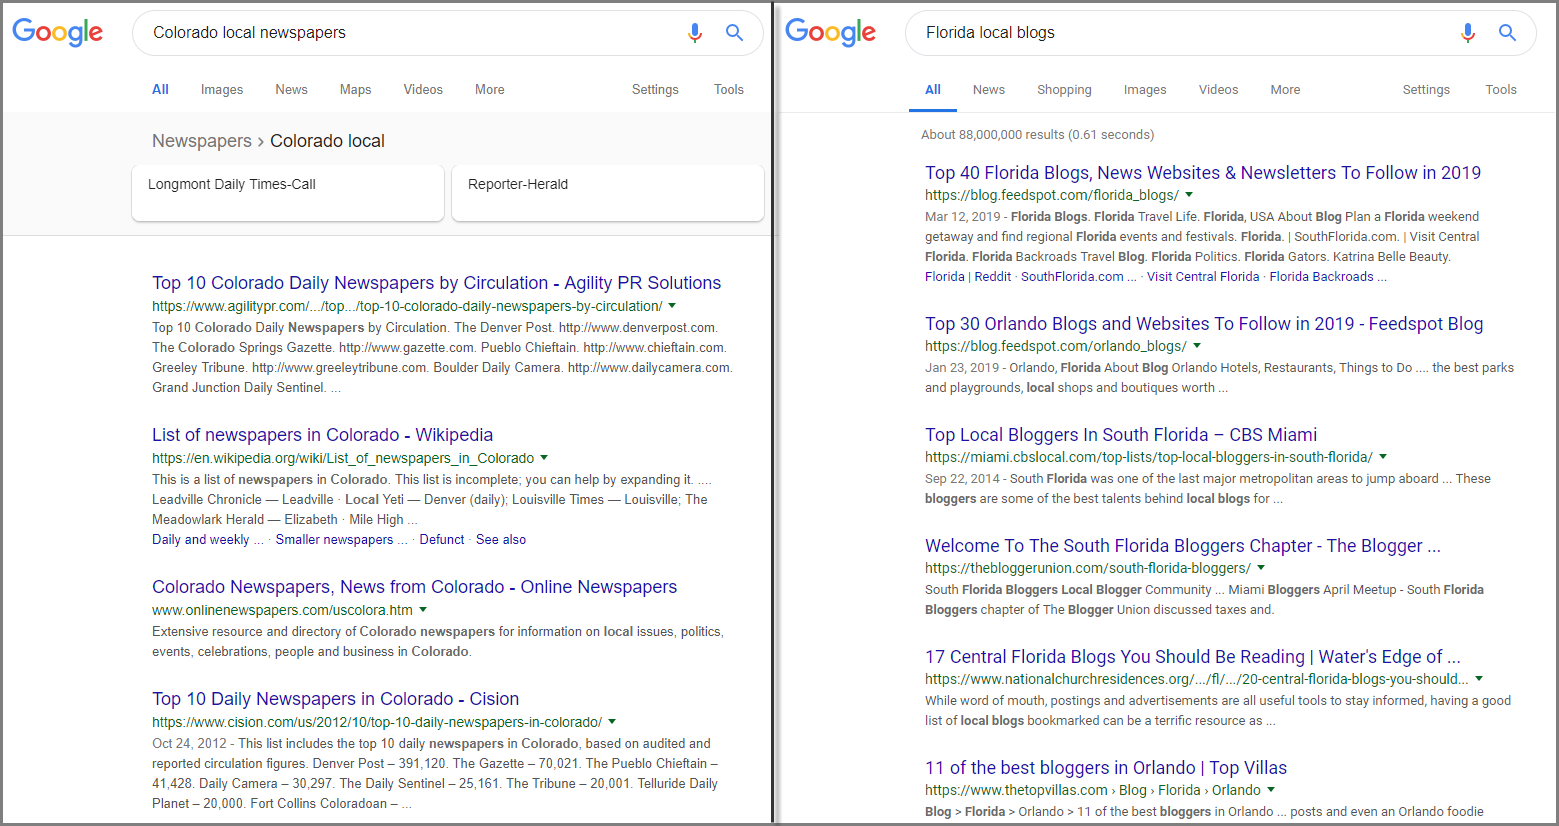1559x826 pixels.
Task: Open 'Florida | Reddit' sitelink
Action: click(968, 276)
